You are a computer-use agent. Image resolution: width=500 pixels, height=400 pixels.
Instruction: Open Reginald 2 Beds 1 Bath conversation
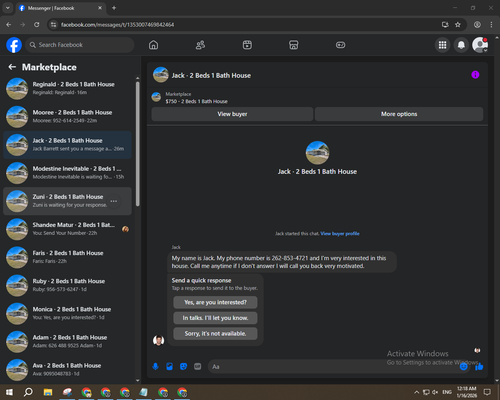68,88
